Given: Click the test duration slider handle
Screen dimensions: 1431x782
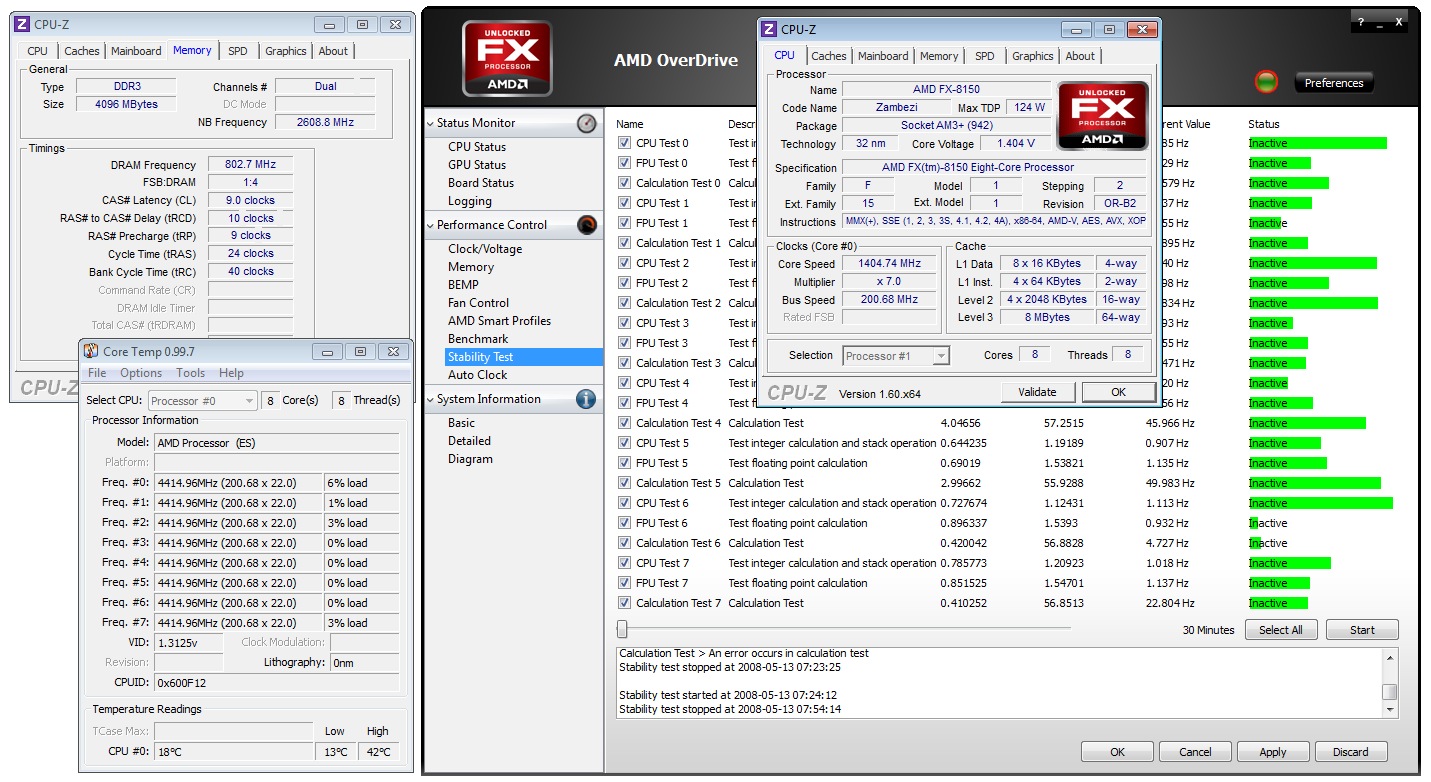Looking at the screenshot, I should 622,629.
